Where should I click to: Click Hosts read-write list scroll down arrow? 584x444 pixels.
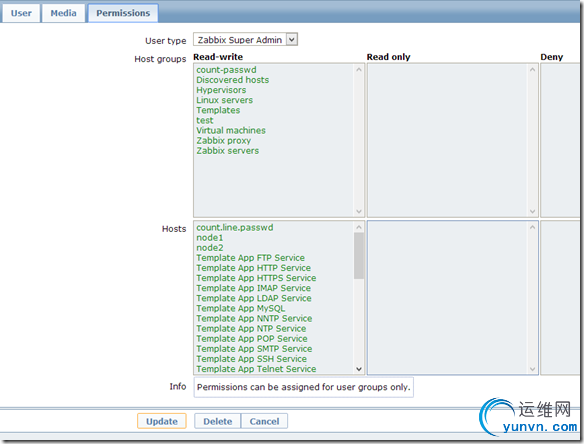pyautogui.click(x=359, y=369)
